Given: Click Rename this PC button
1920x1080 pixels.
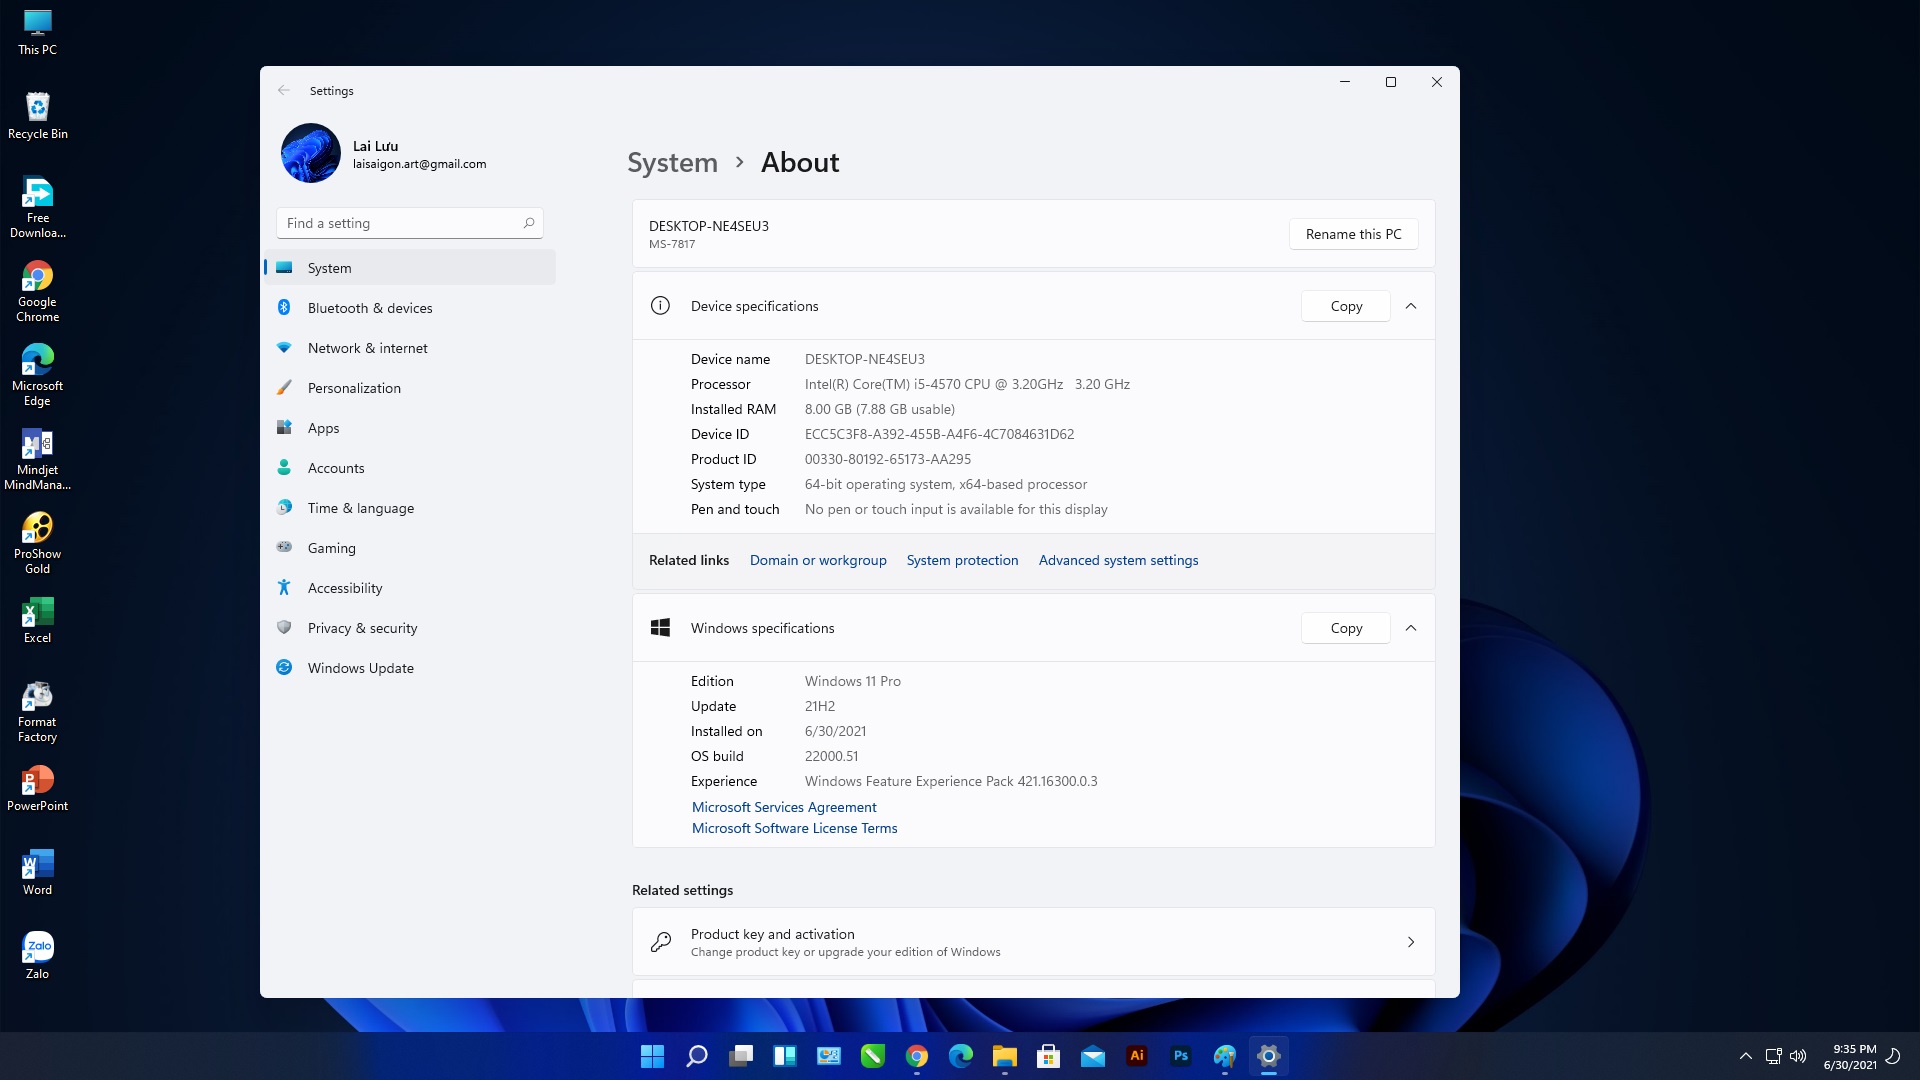Looking at the screenshot, I should coord(1354,234).
